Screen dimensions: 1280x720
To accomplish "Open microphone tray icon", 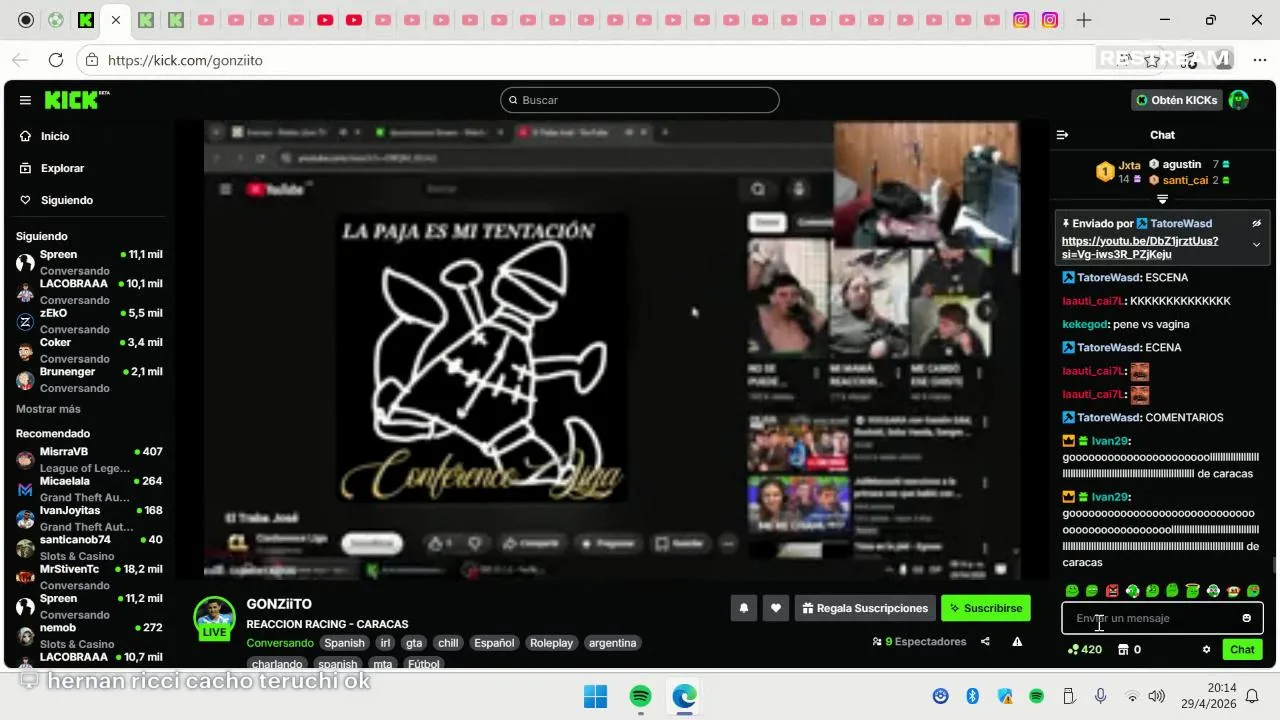I will tap(1100, 696).
